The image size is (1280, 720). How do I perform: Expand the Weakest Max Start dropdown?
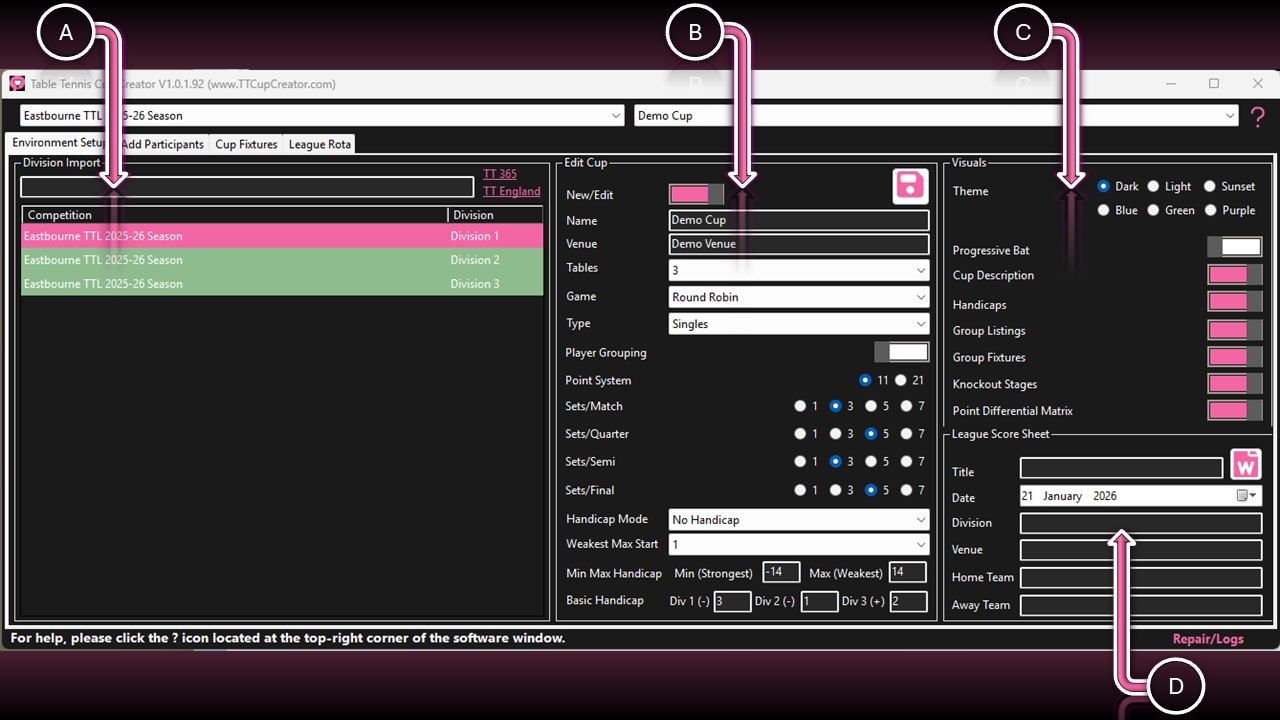(799, 545)
